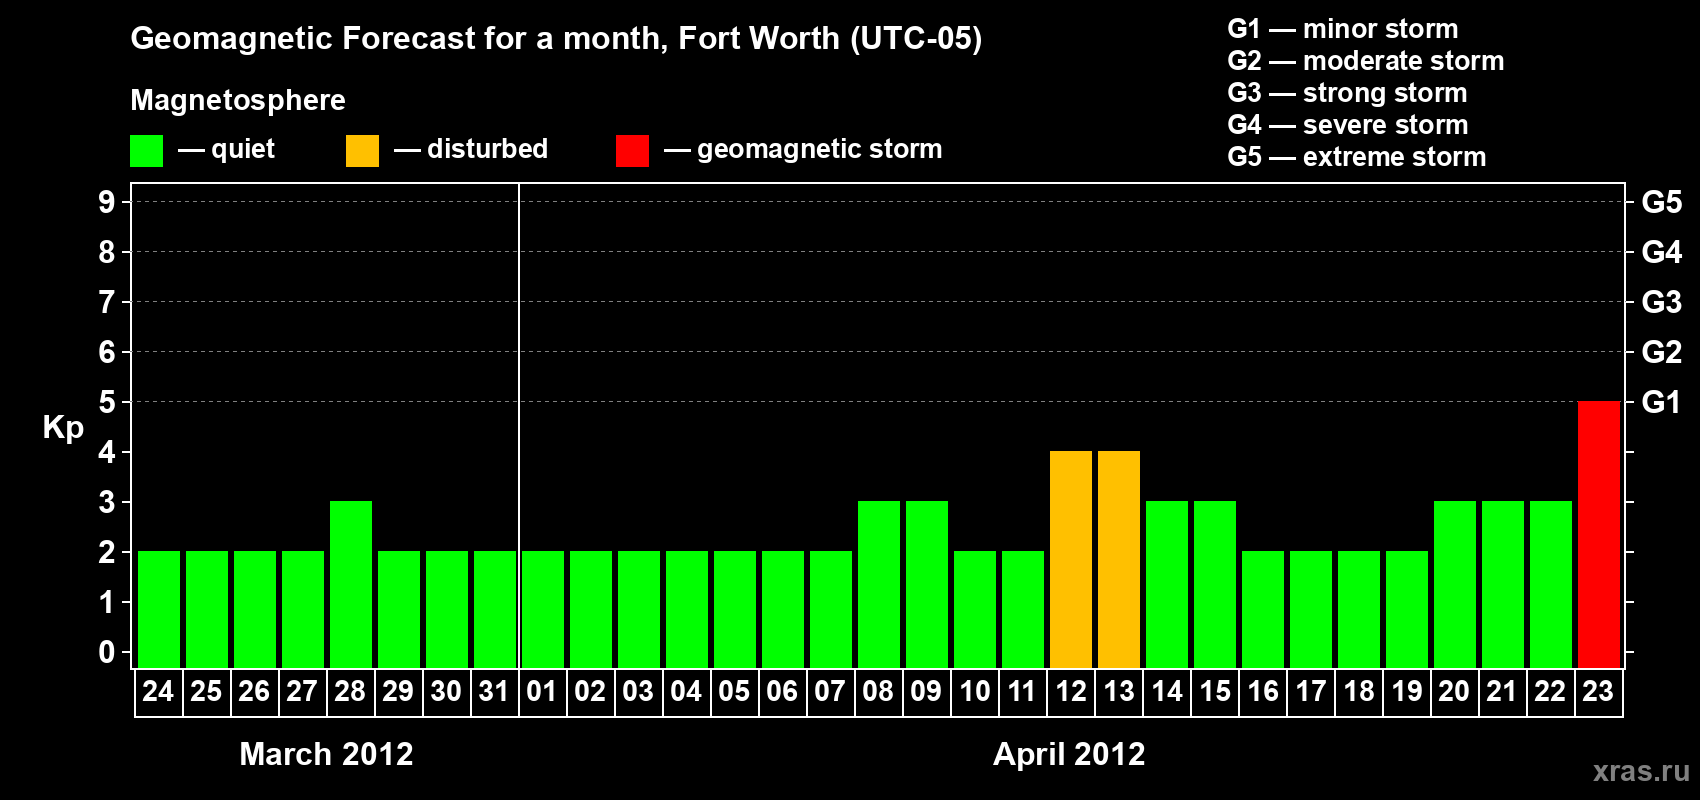Click the 'G5 — extreme storm' legend text

1357,157
